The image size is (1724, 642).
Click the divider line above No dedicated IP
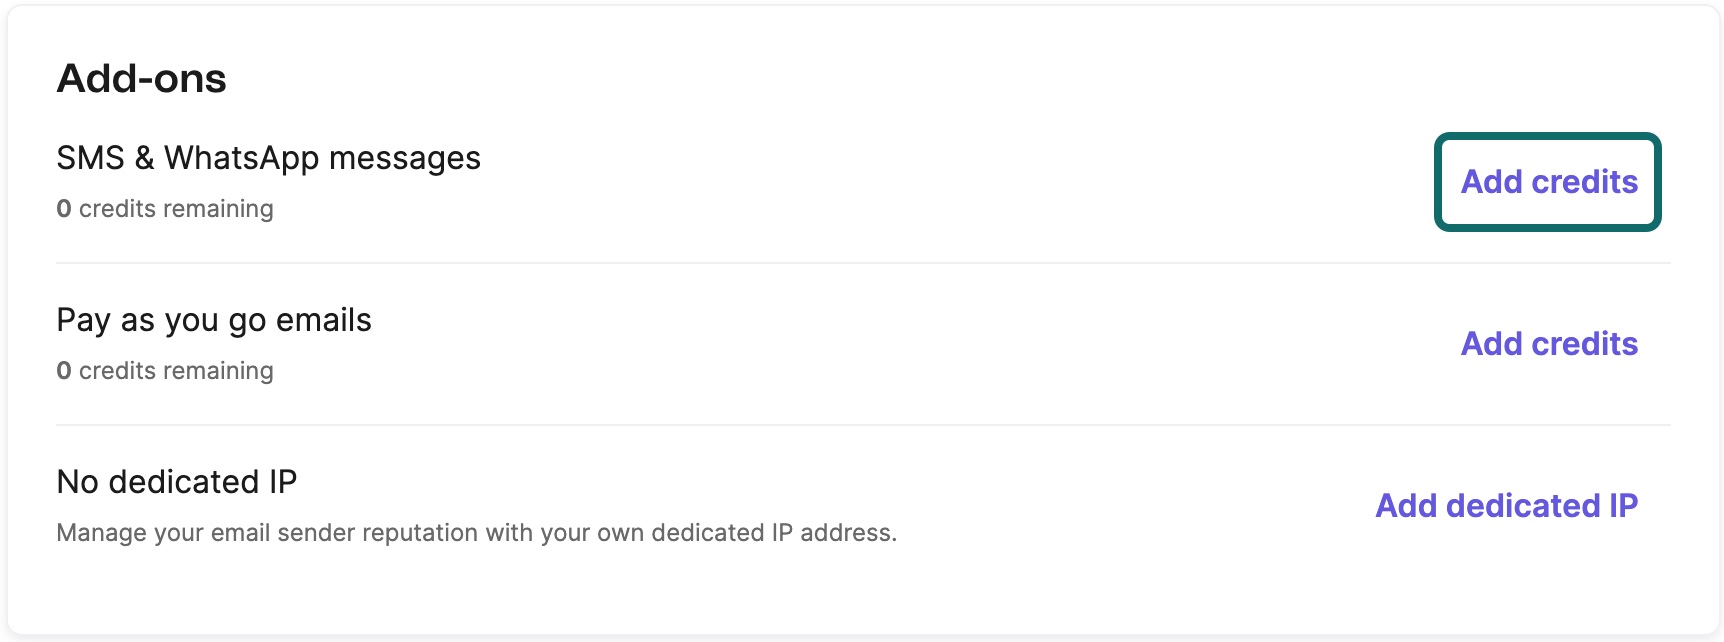863,425
